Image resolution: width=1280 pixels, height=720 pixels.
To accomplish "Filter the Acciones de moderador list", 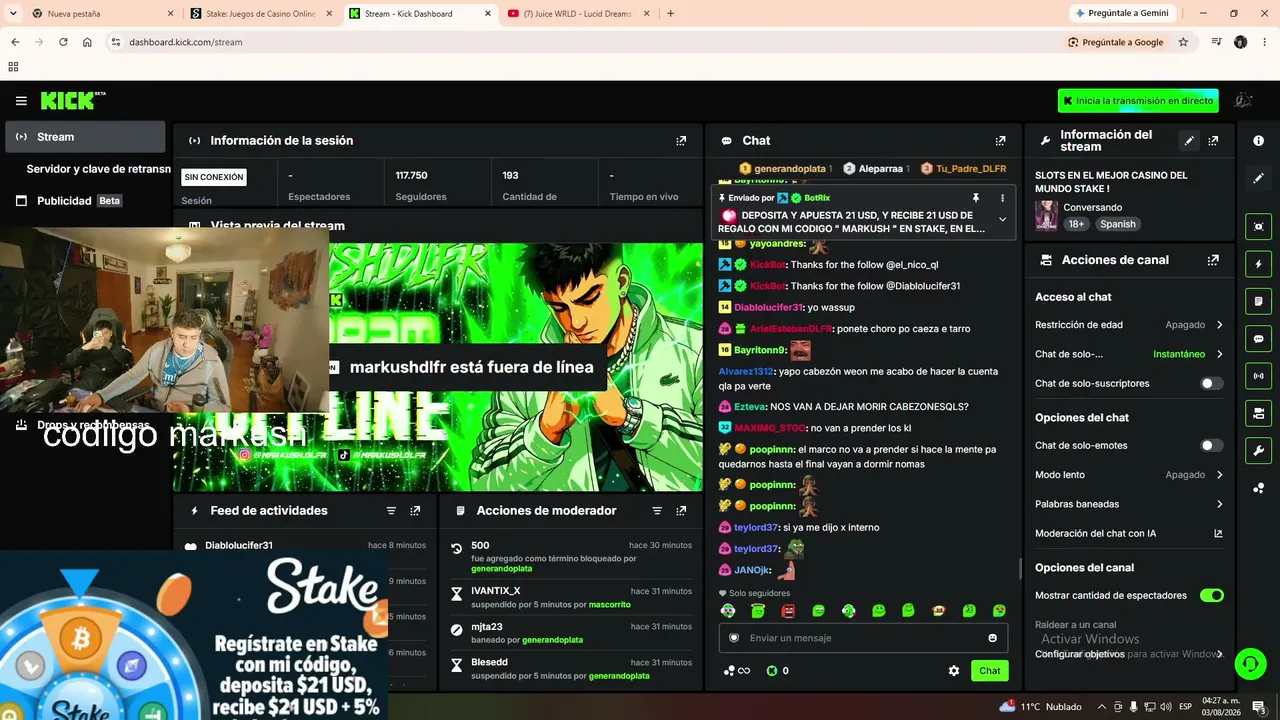I will point(657,511).
